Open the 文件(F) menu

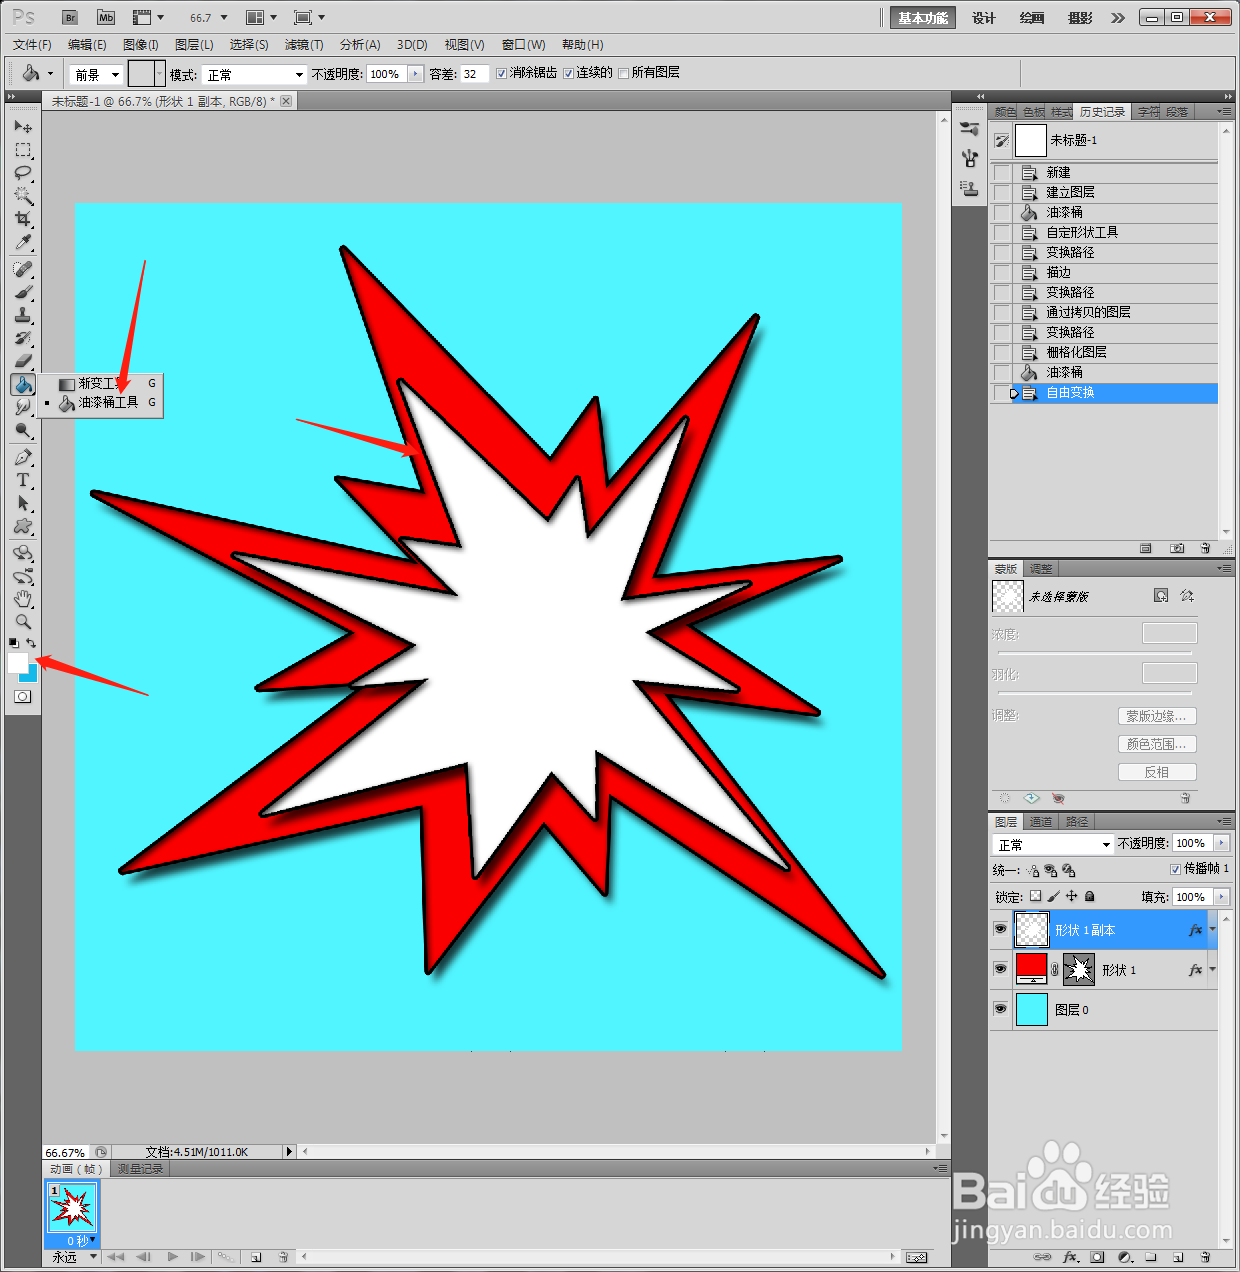pos(32,45)
